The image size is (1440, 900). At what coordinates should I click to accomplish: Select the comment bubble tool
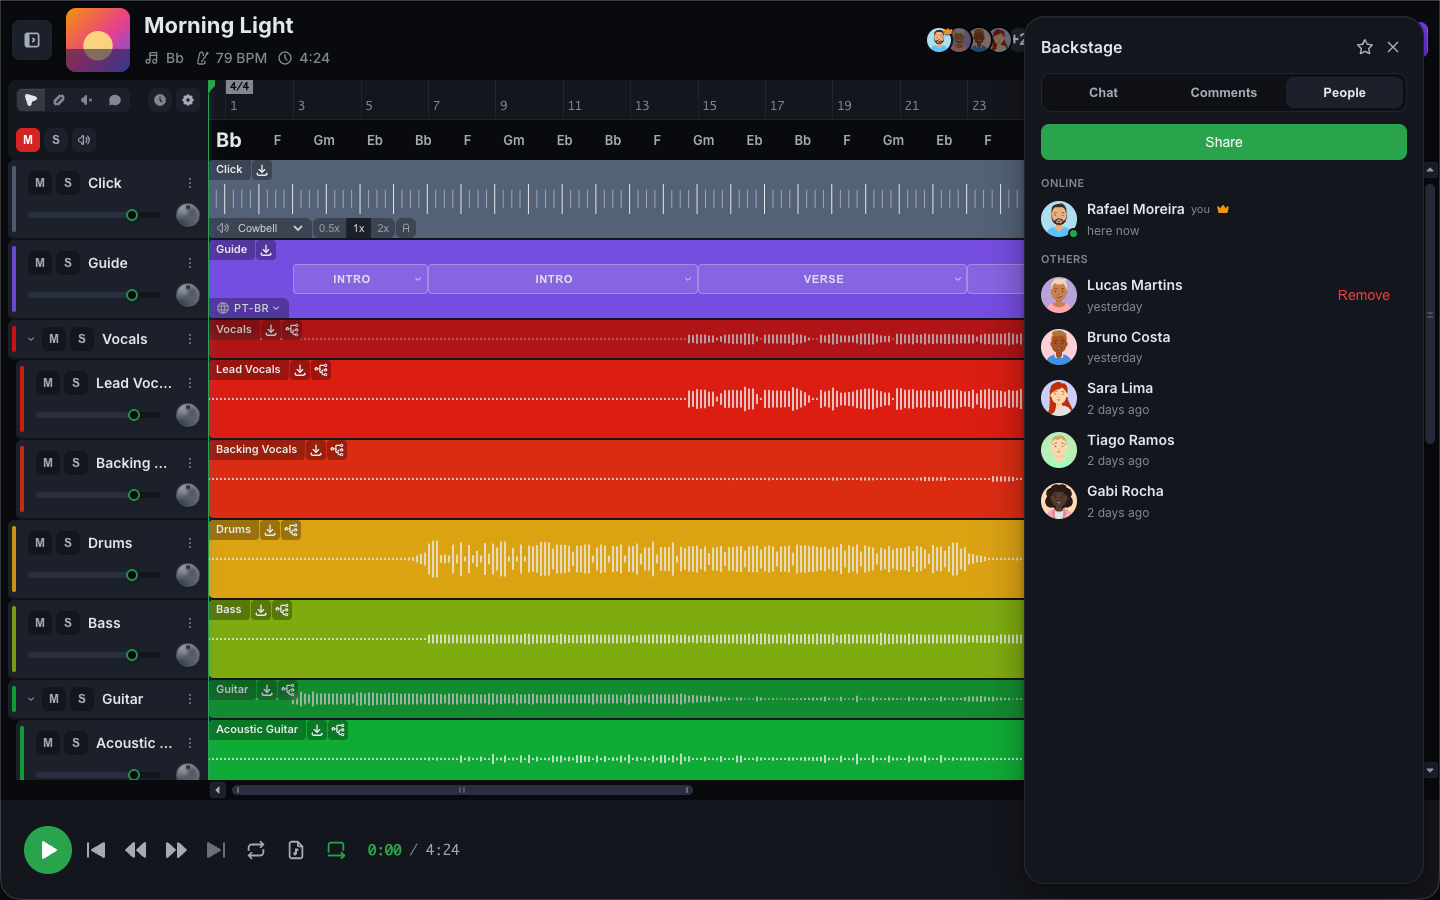click(x=115, y=100)
